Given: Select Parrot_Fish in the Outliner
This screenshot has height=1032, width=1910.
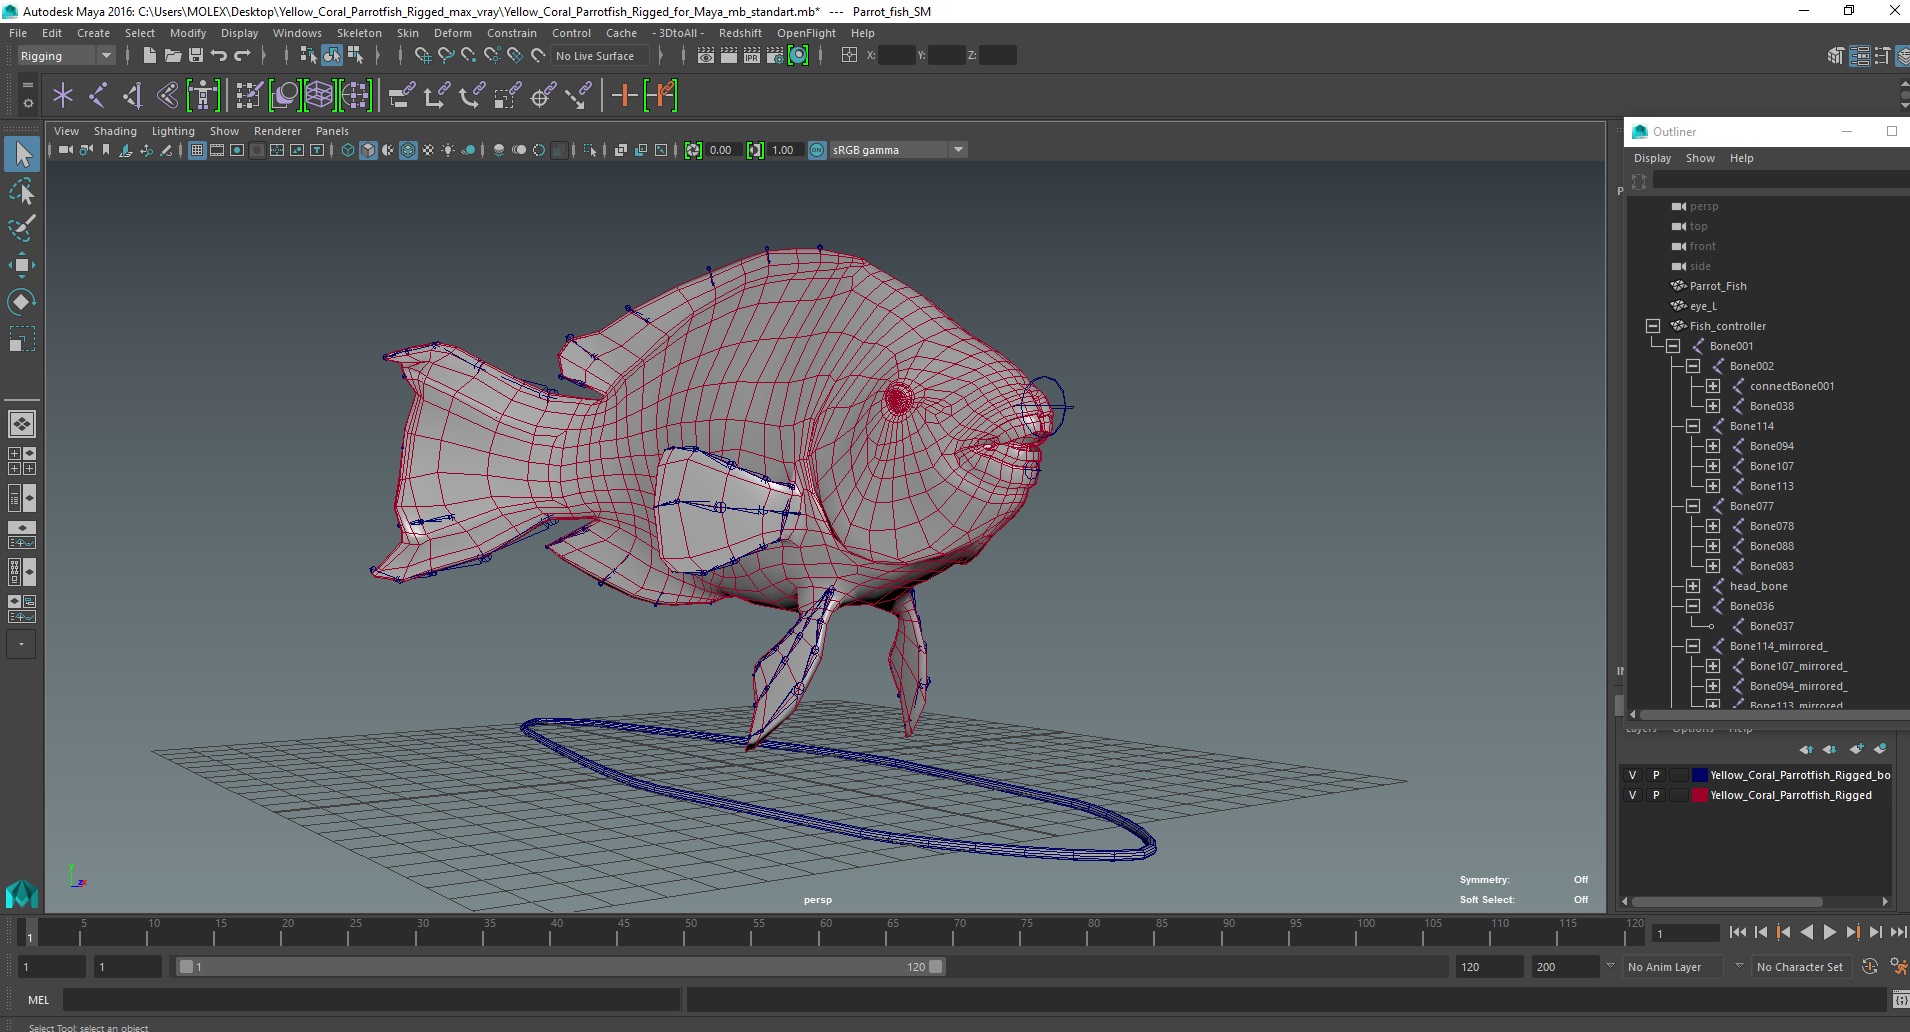Looking at the screenshot, I should tap(1717, 286).
